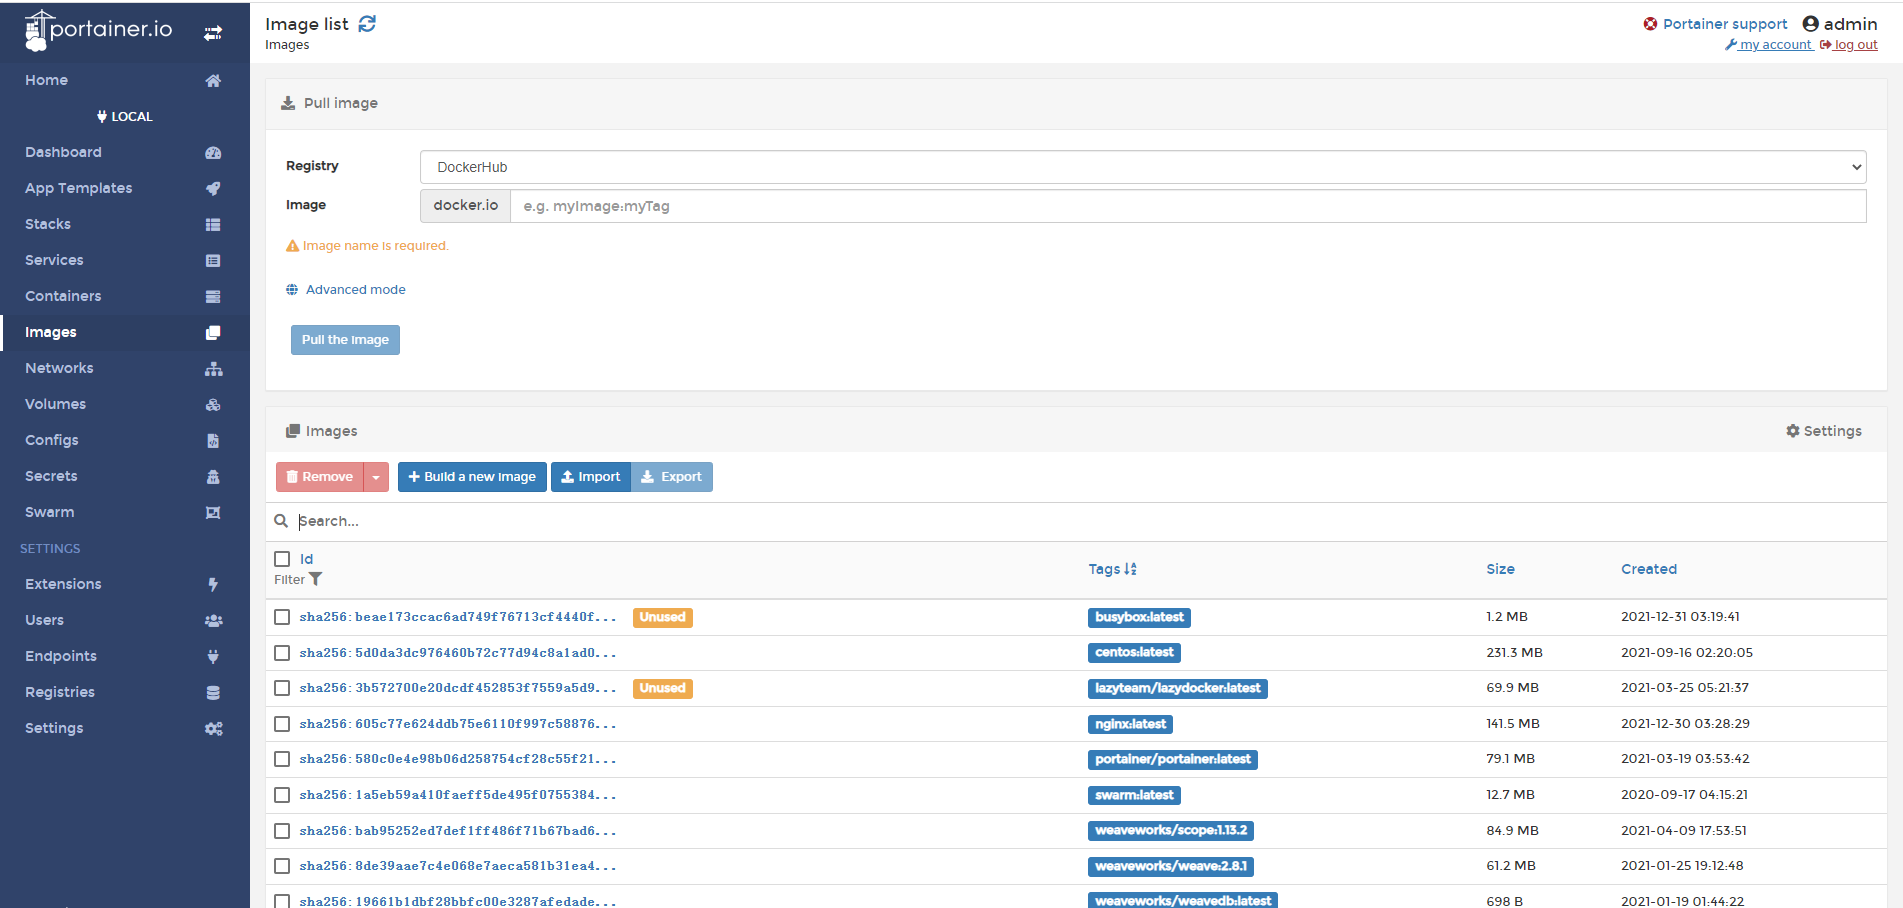This screenshot has width=1903, height=908.
Task: Click the log out link
Action: [x=1849, y=45]
